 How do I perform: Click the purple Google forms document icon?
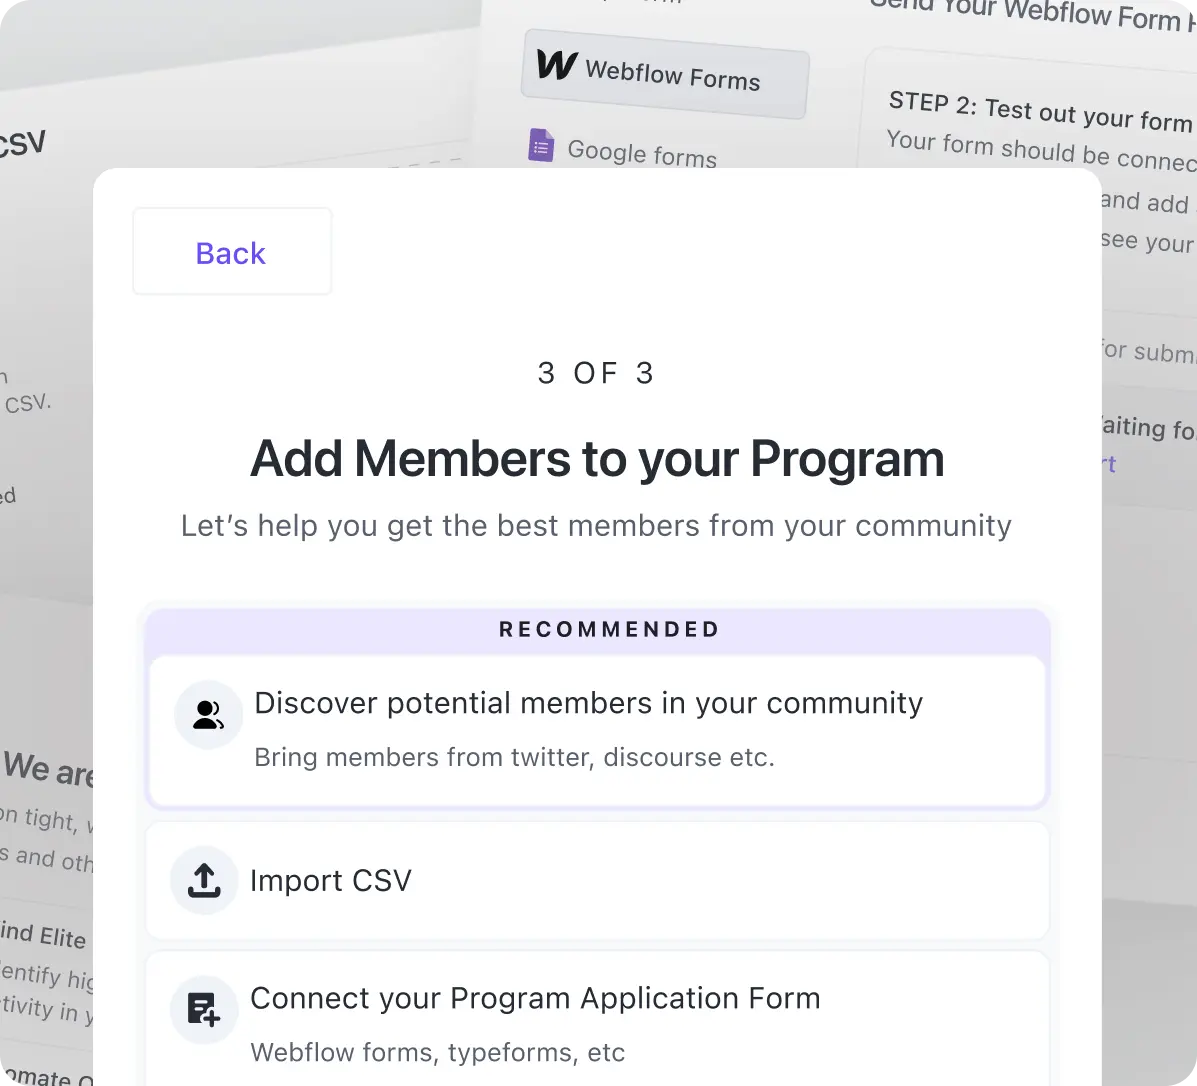(541, 145)
